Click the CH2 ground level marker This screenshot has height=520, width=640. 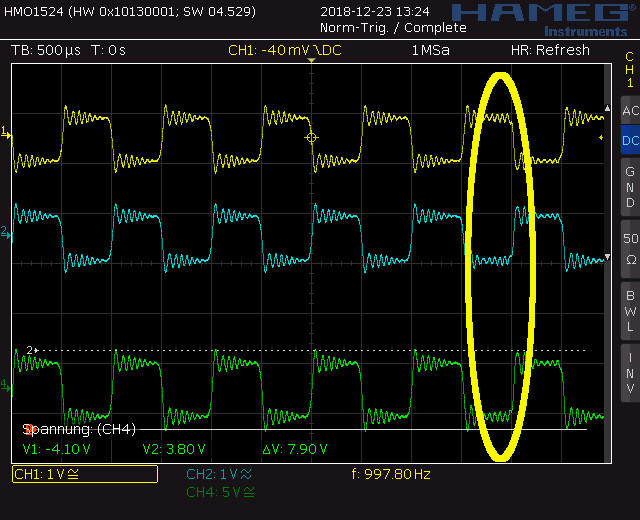coord(6,233)
